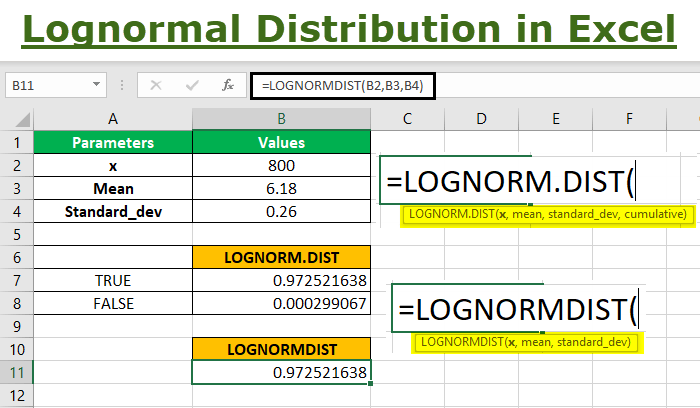
Task: Click the orange LOGNORM.DIST header cell
Action: tap(281, 258)
